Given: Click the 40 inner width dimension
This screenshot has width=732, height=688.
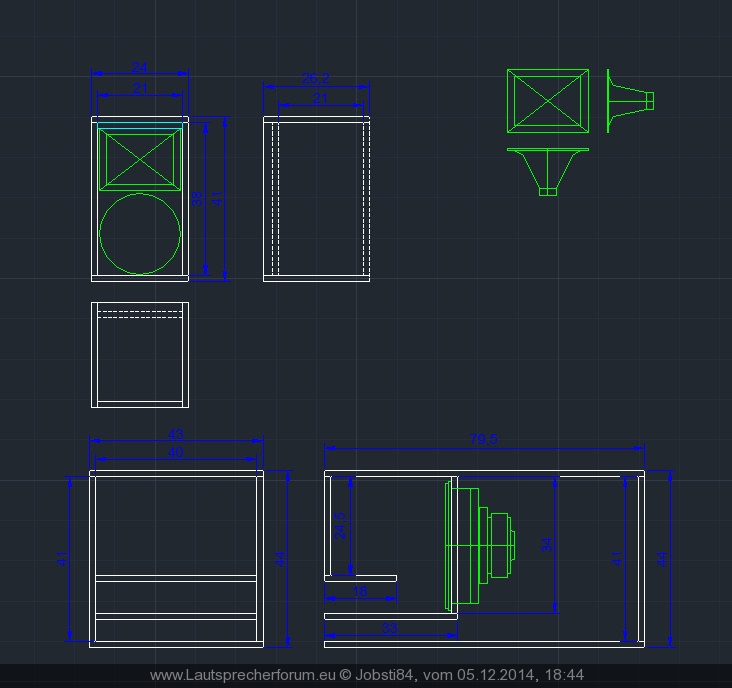Looking at the screenshot, I should point(176,453).
